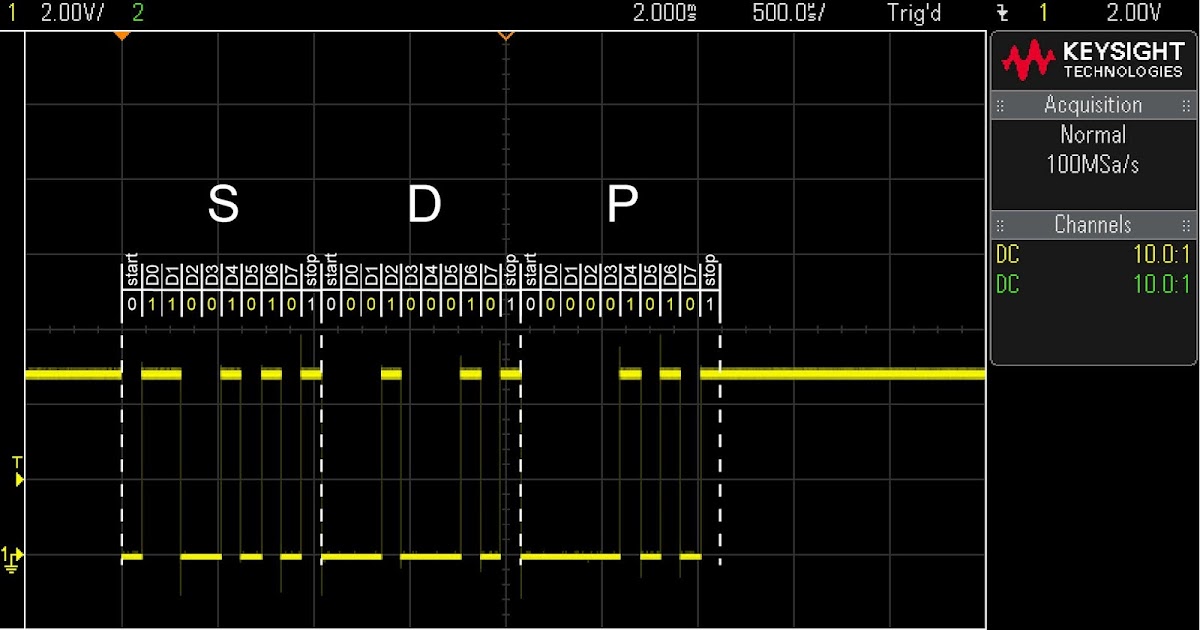Open the Channels panel header
The height and width of the screenshot is (630, 1200).
pos(1093,225)
